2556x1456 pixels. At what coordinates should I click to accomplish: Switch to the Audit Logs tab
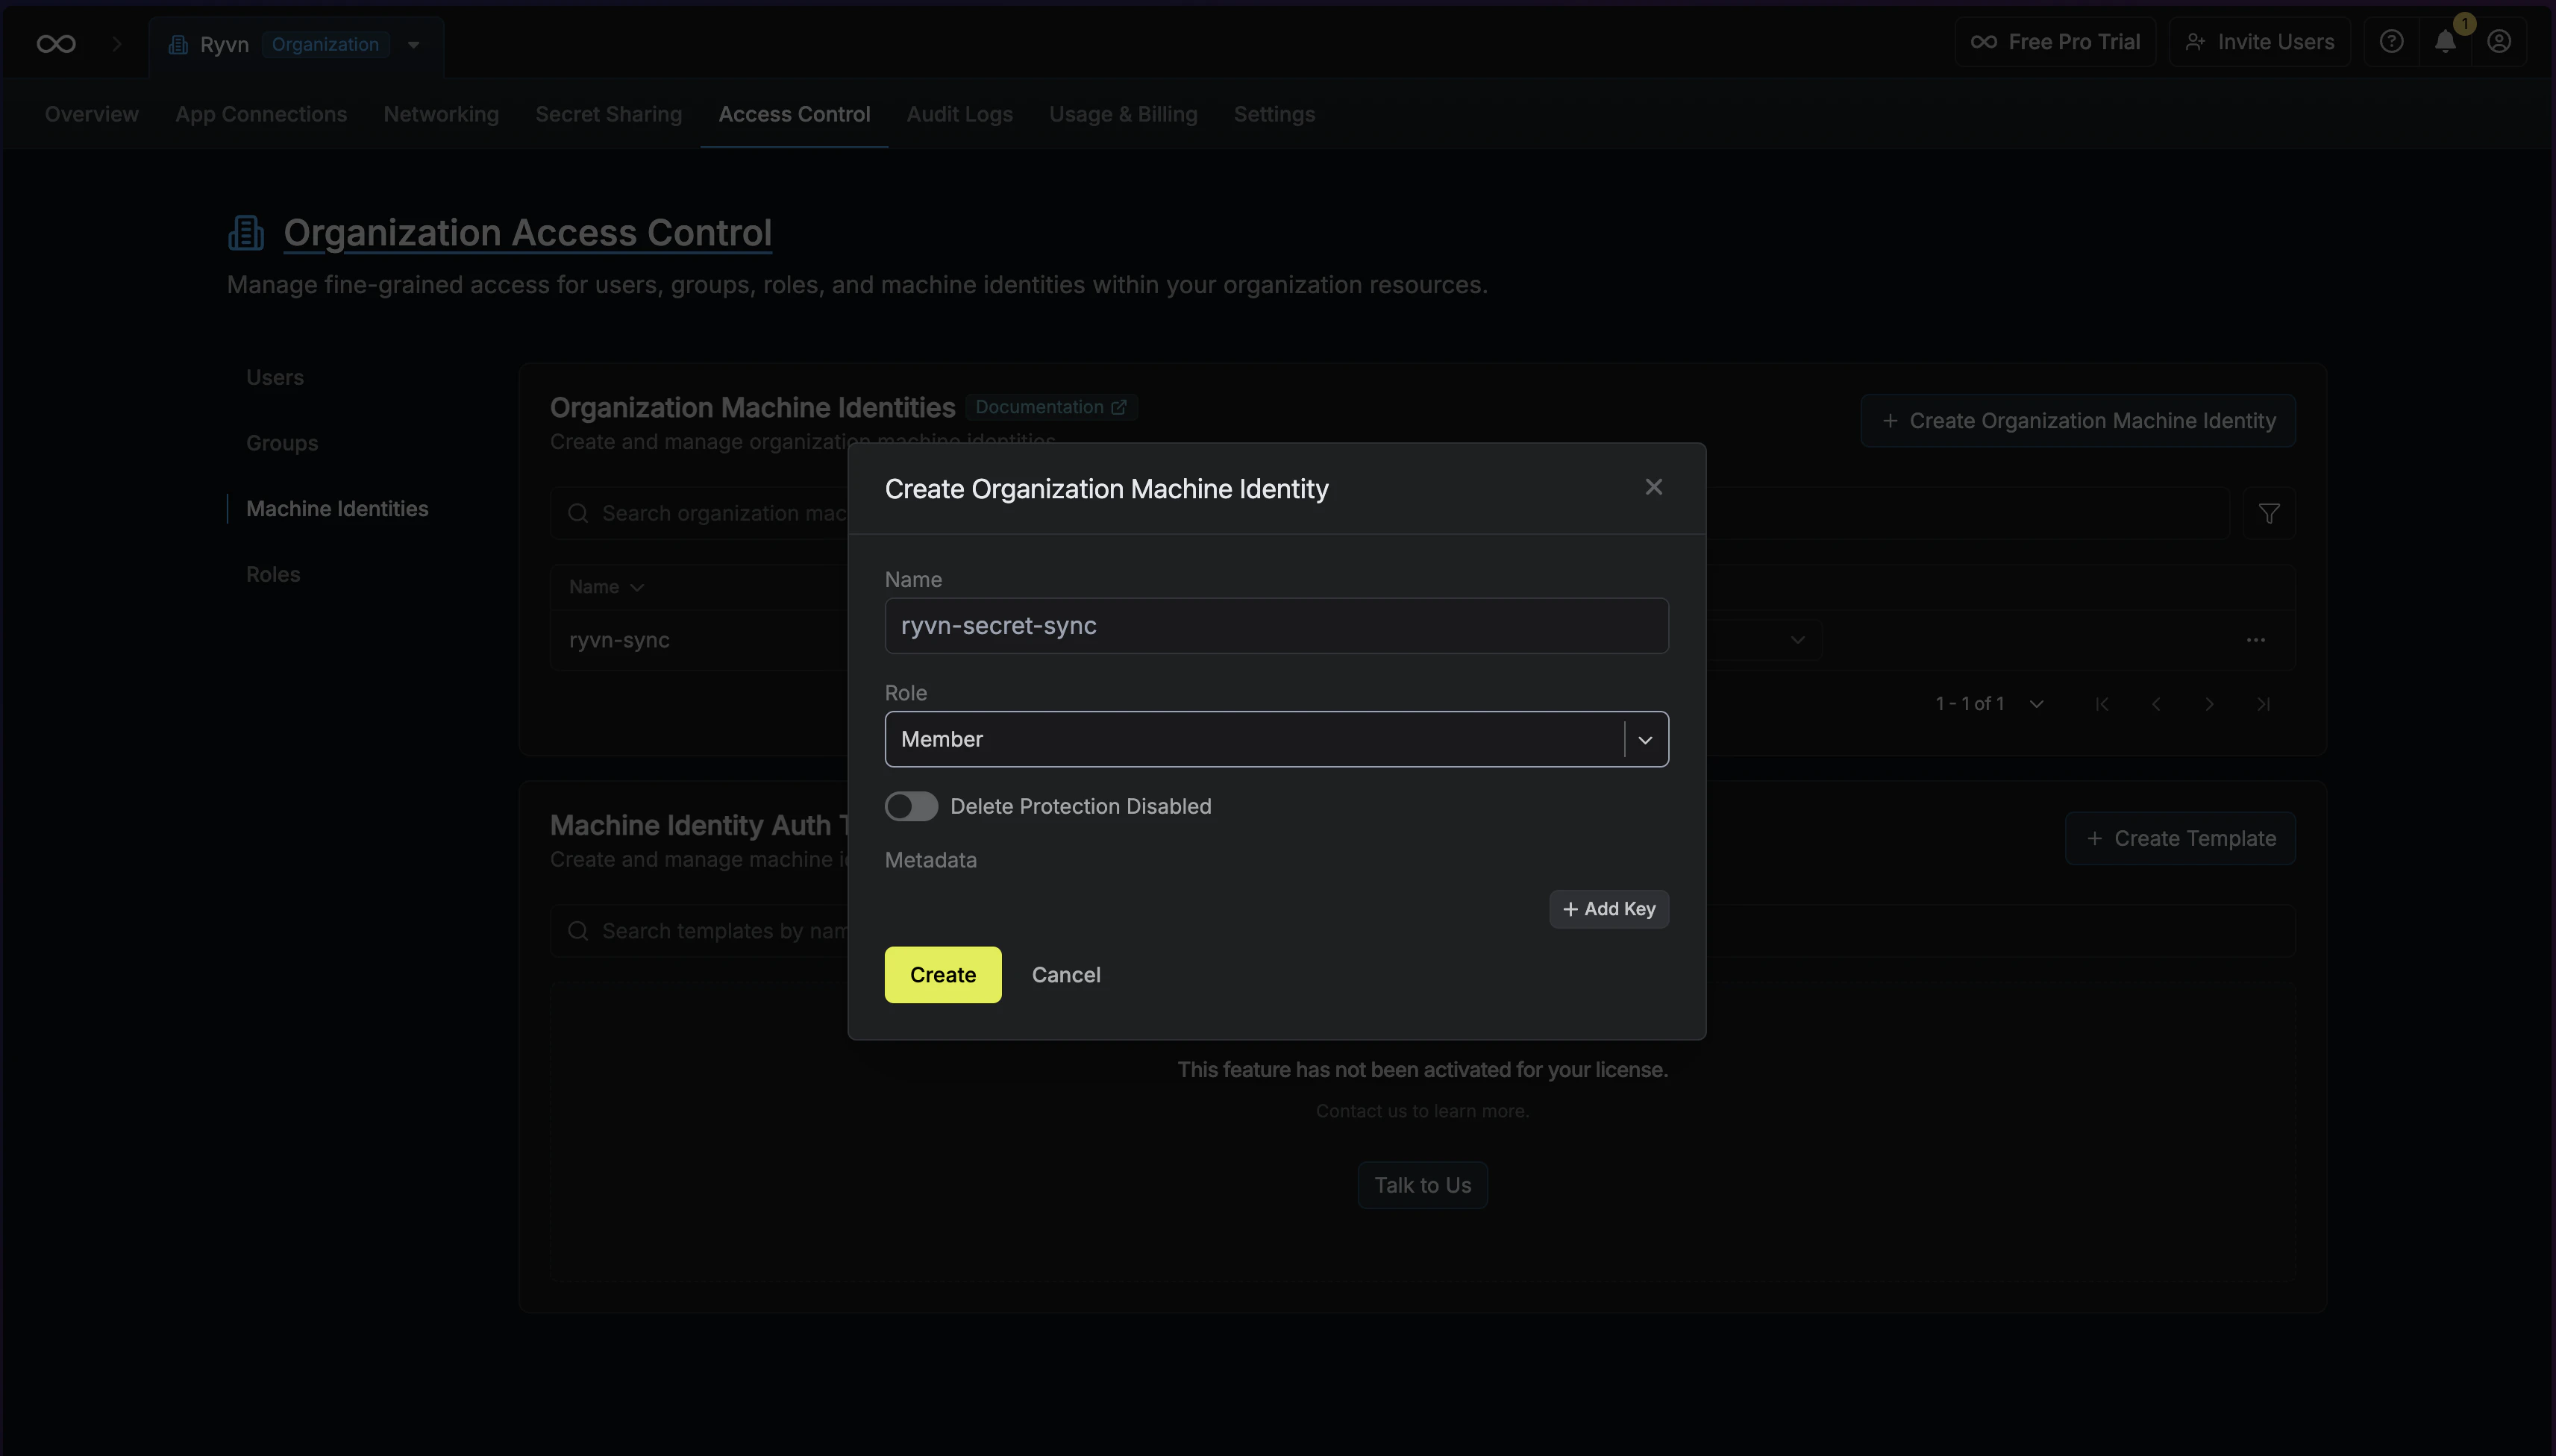click(x=959, y=114)
